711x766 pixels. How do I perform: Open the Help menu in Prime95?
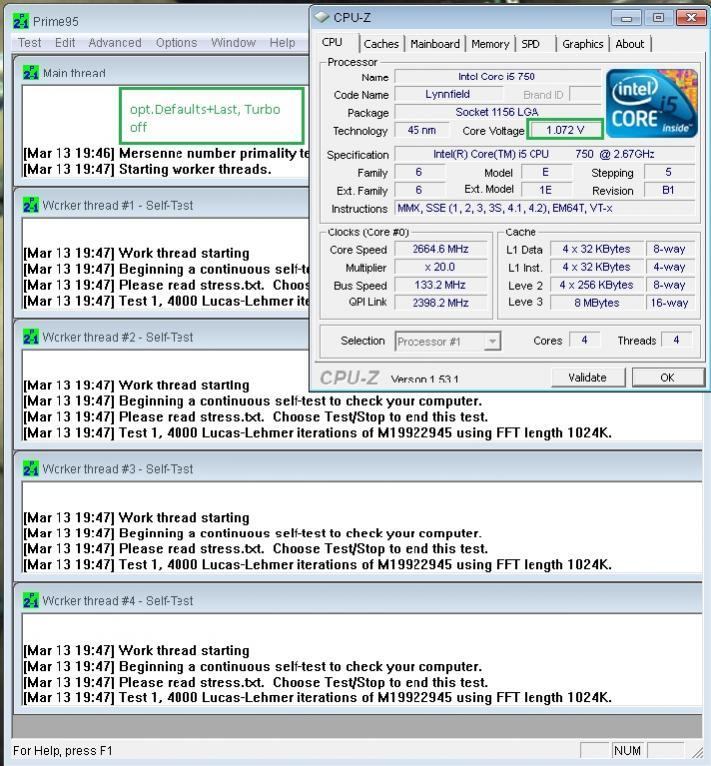pos(282,43)
